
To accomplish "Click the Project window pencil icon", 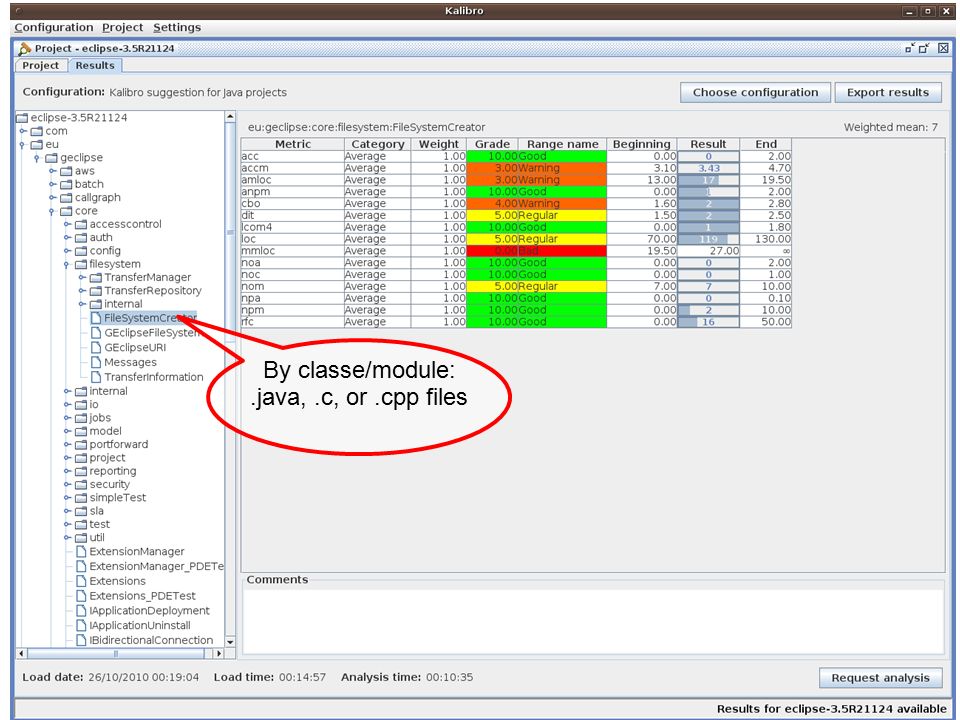I will [24, 48].
